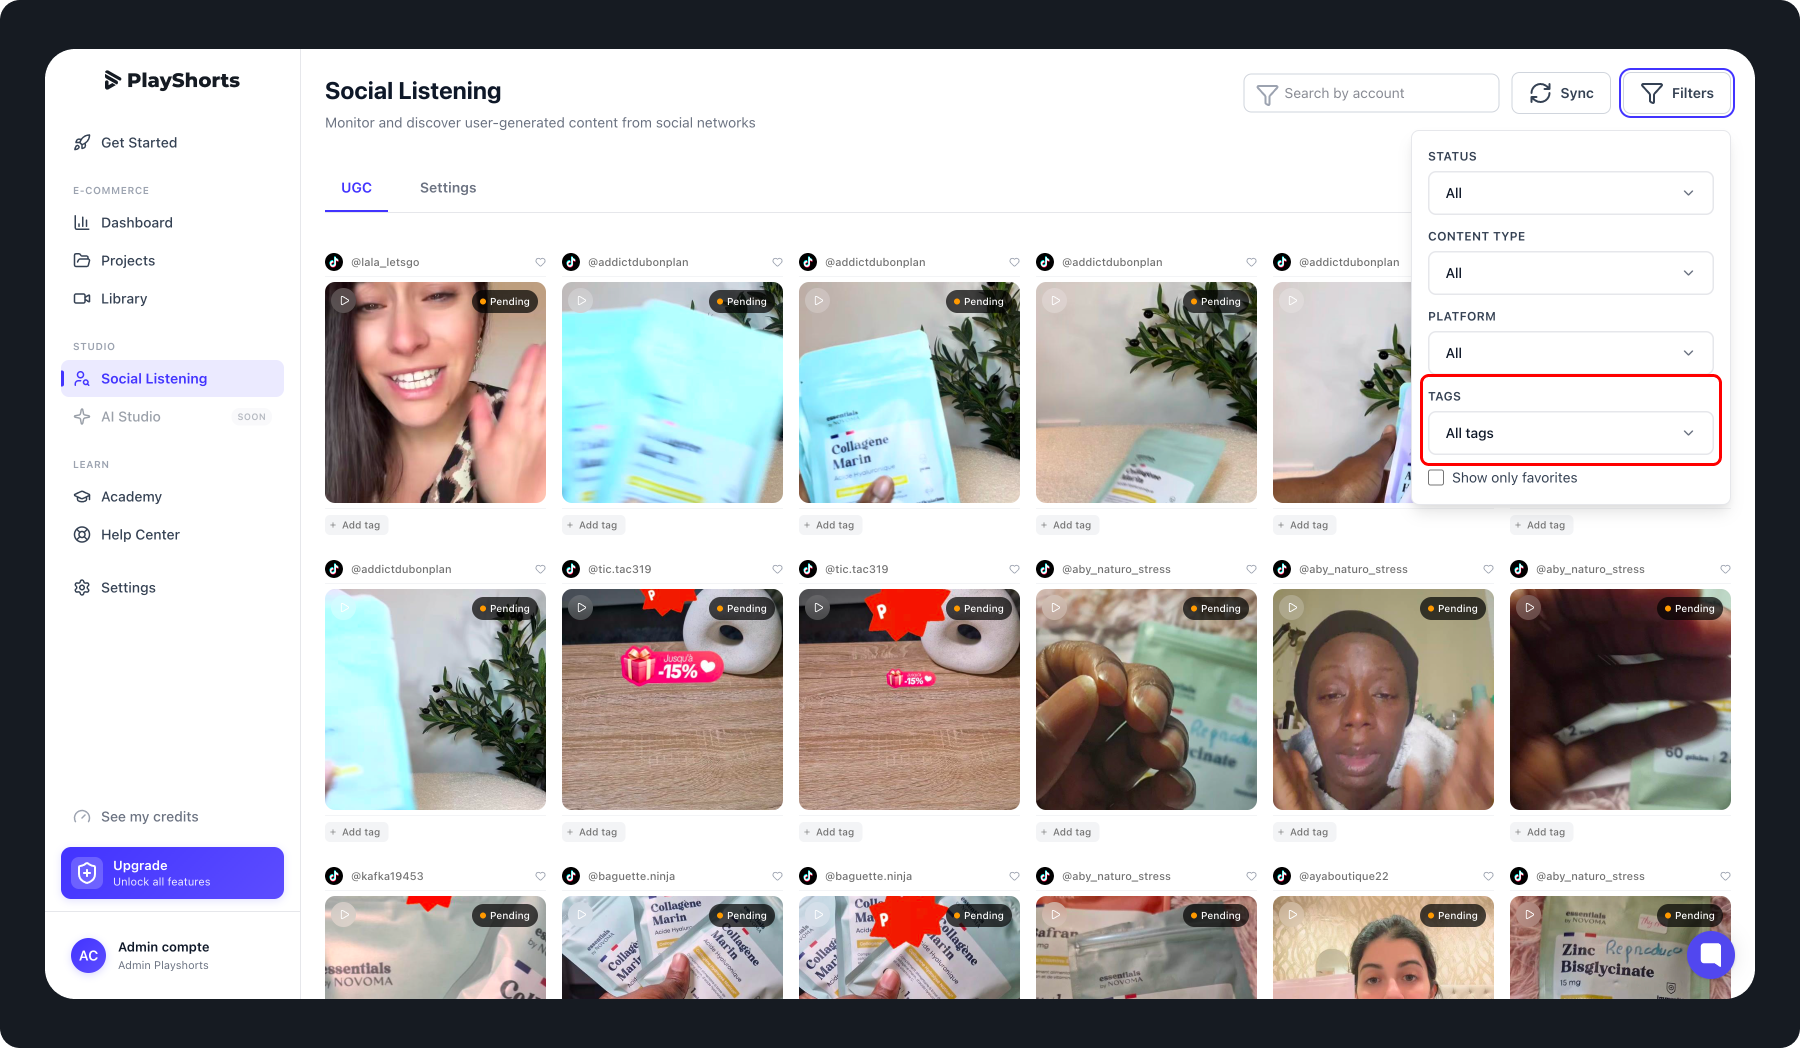Click the Sync button
The height and width of the screenshot is (1048, 1800).
coord(1560,93)
